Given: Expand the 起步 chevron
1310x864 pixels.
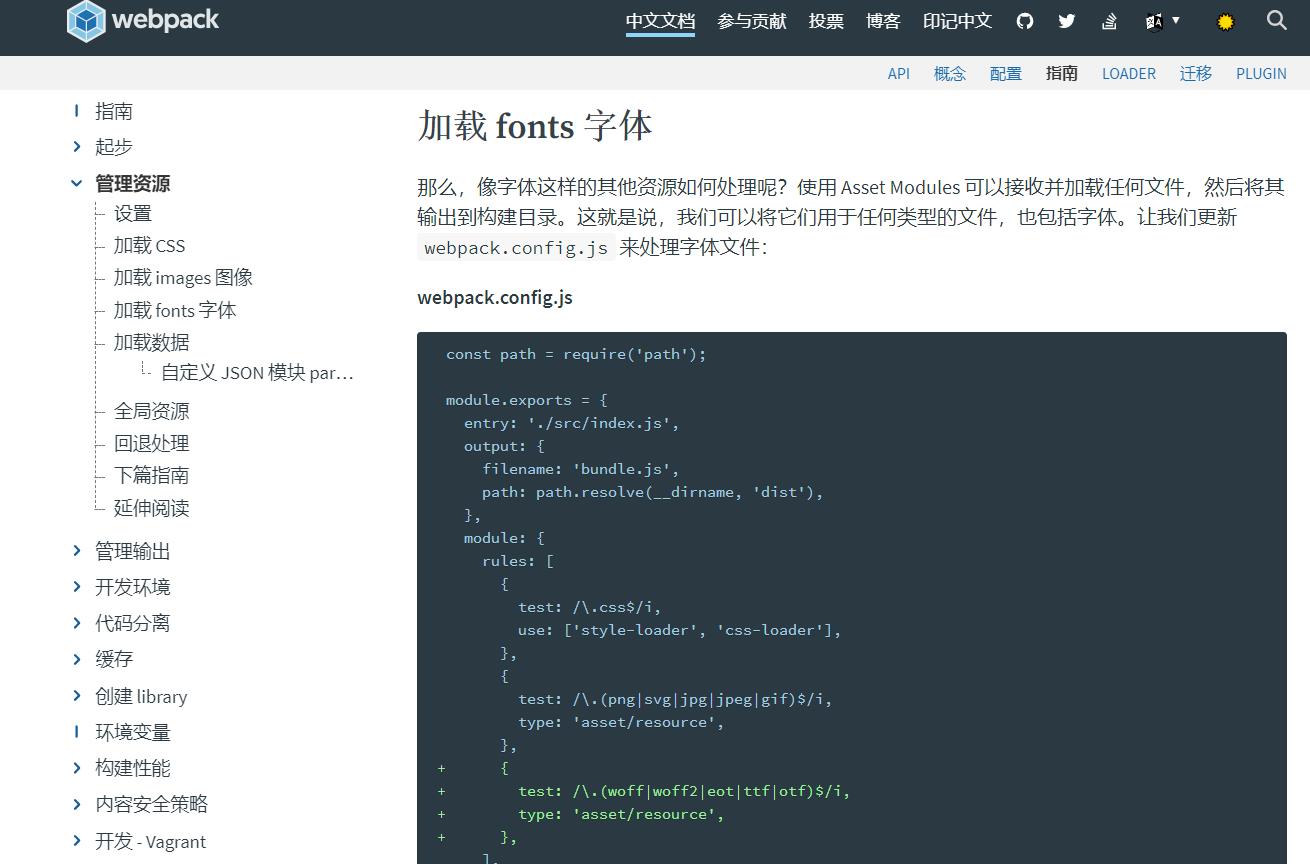Looking at the screenshot, I should 77,146.
